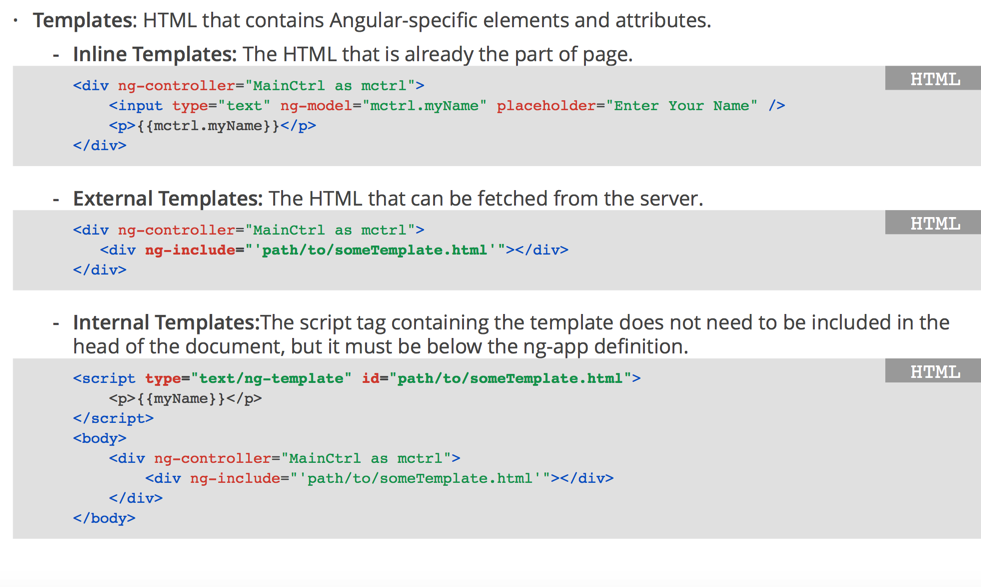Click the closing </body> tag line
The width and height of the screenshot is (981, 587).
(x=104, y=519)
